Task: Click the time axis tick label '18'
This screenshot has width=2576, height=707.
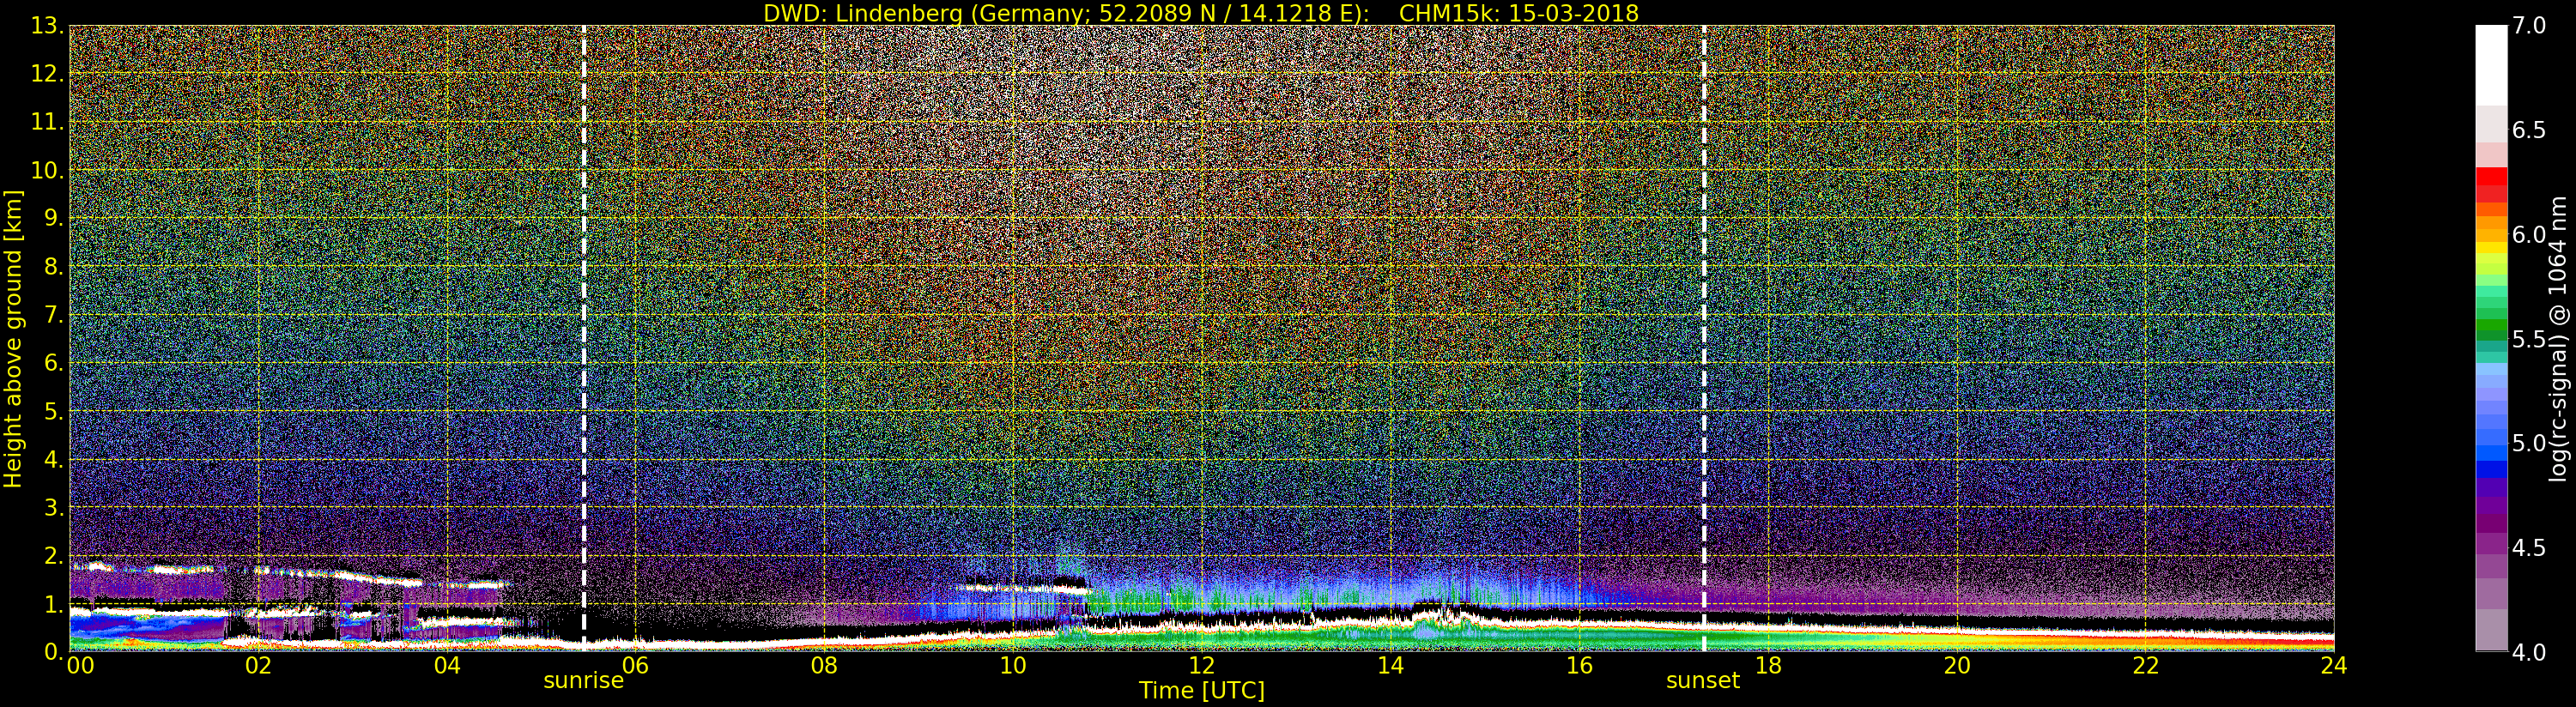Action: click(x=1768, y=665)
